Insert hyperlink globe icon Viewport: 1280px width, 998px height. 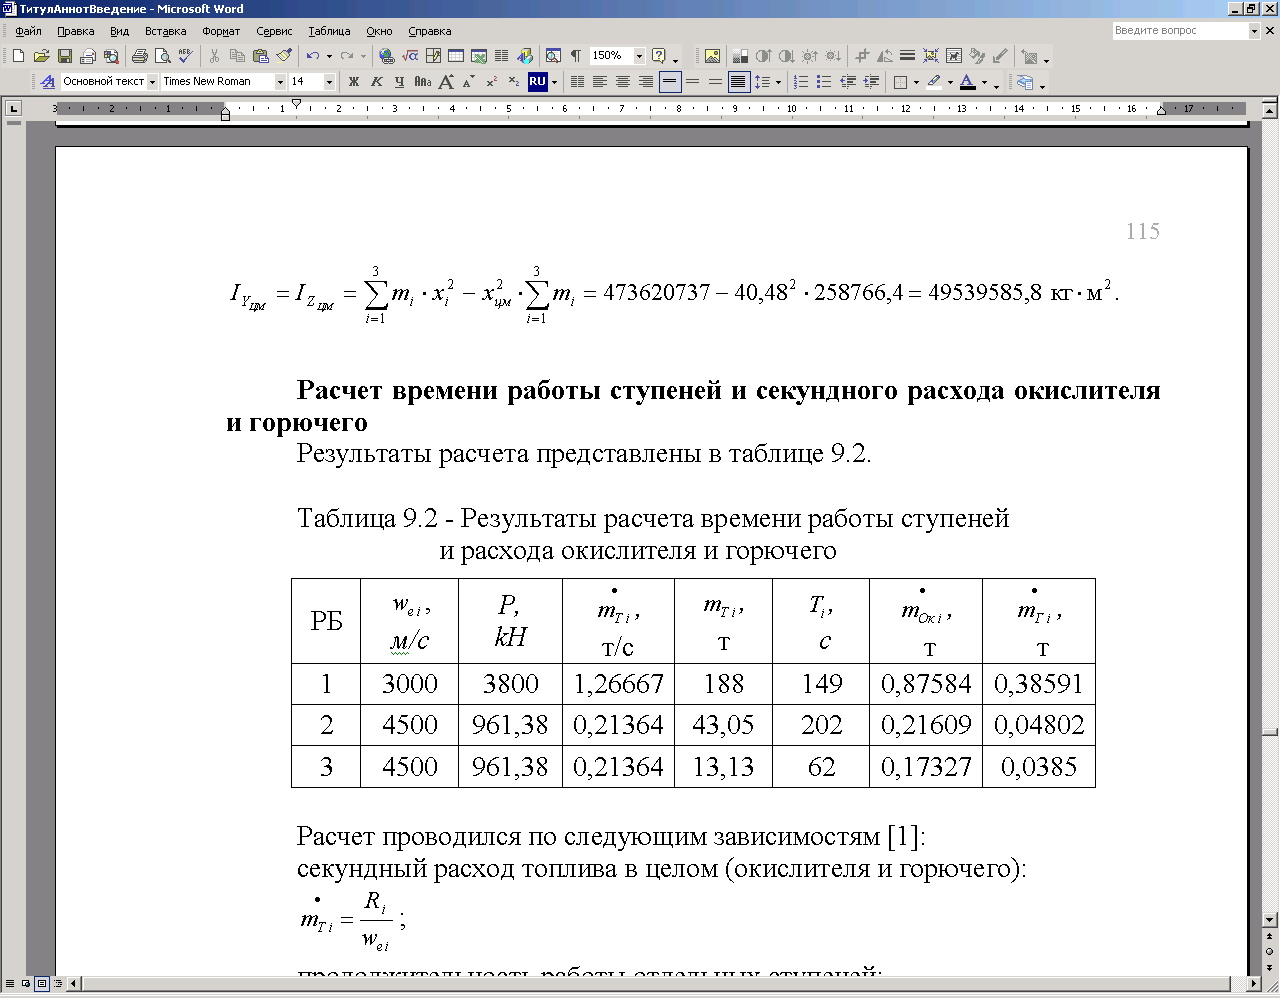point(386,56)
